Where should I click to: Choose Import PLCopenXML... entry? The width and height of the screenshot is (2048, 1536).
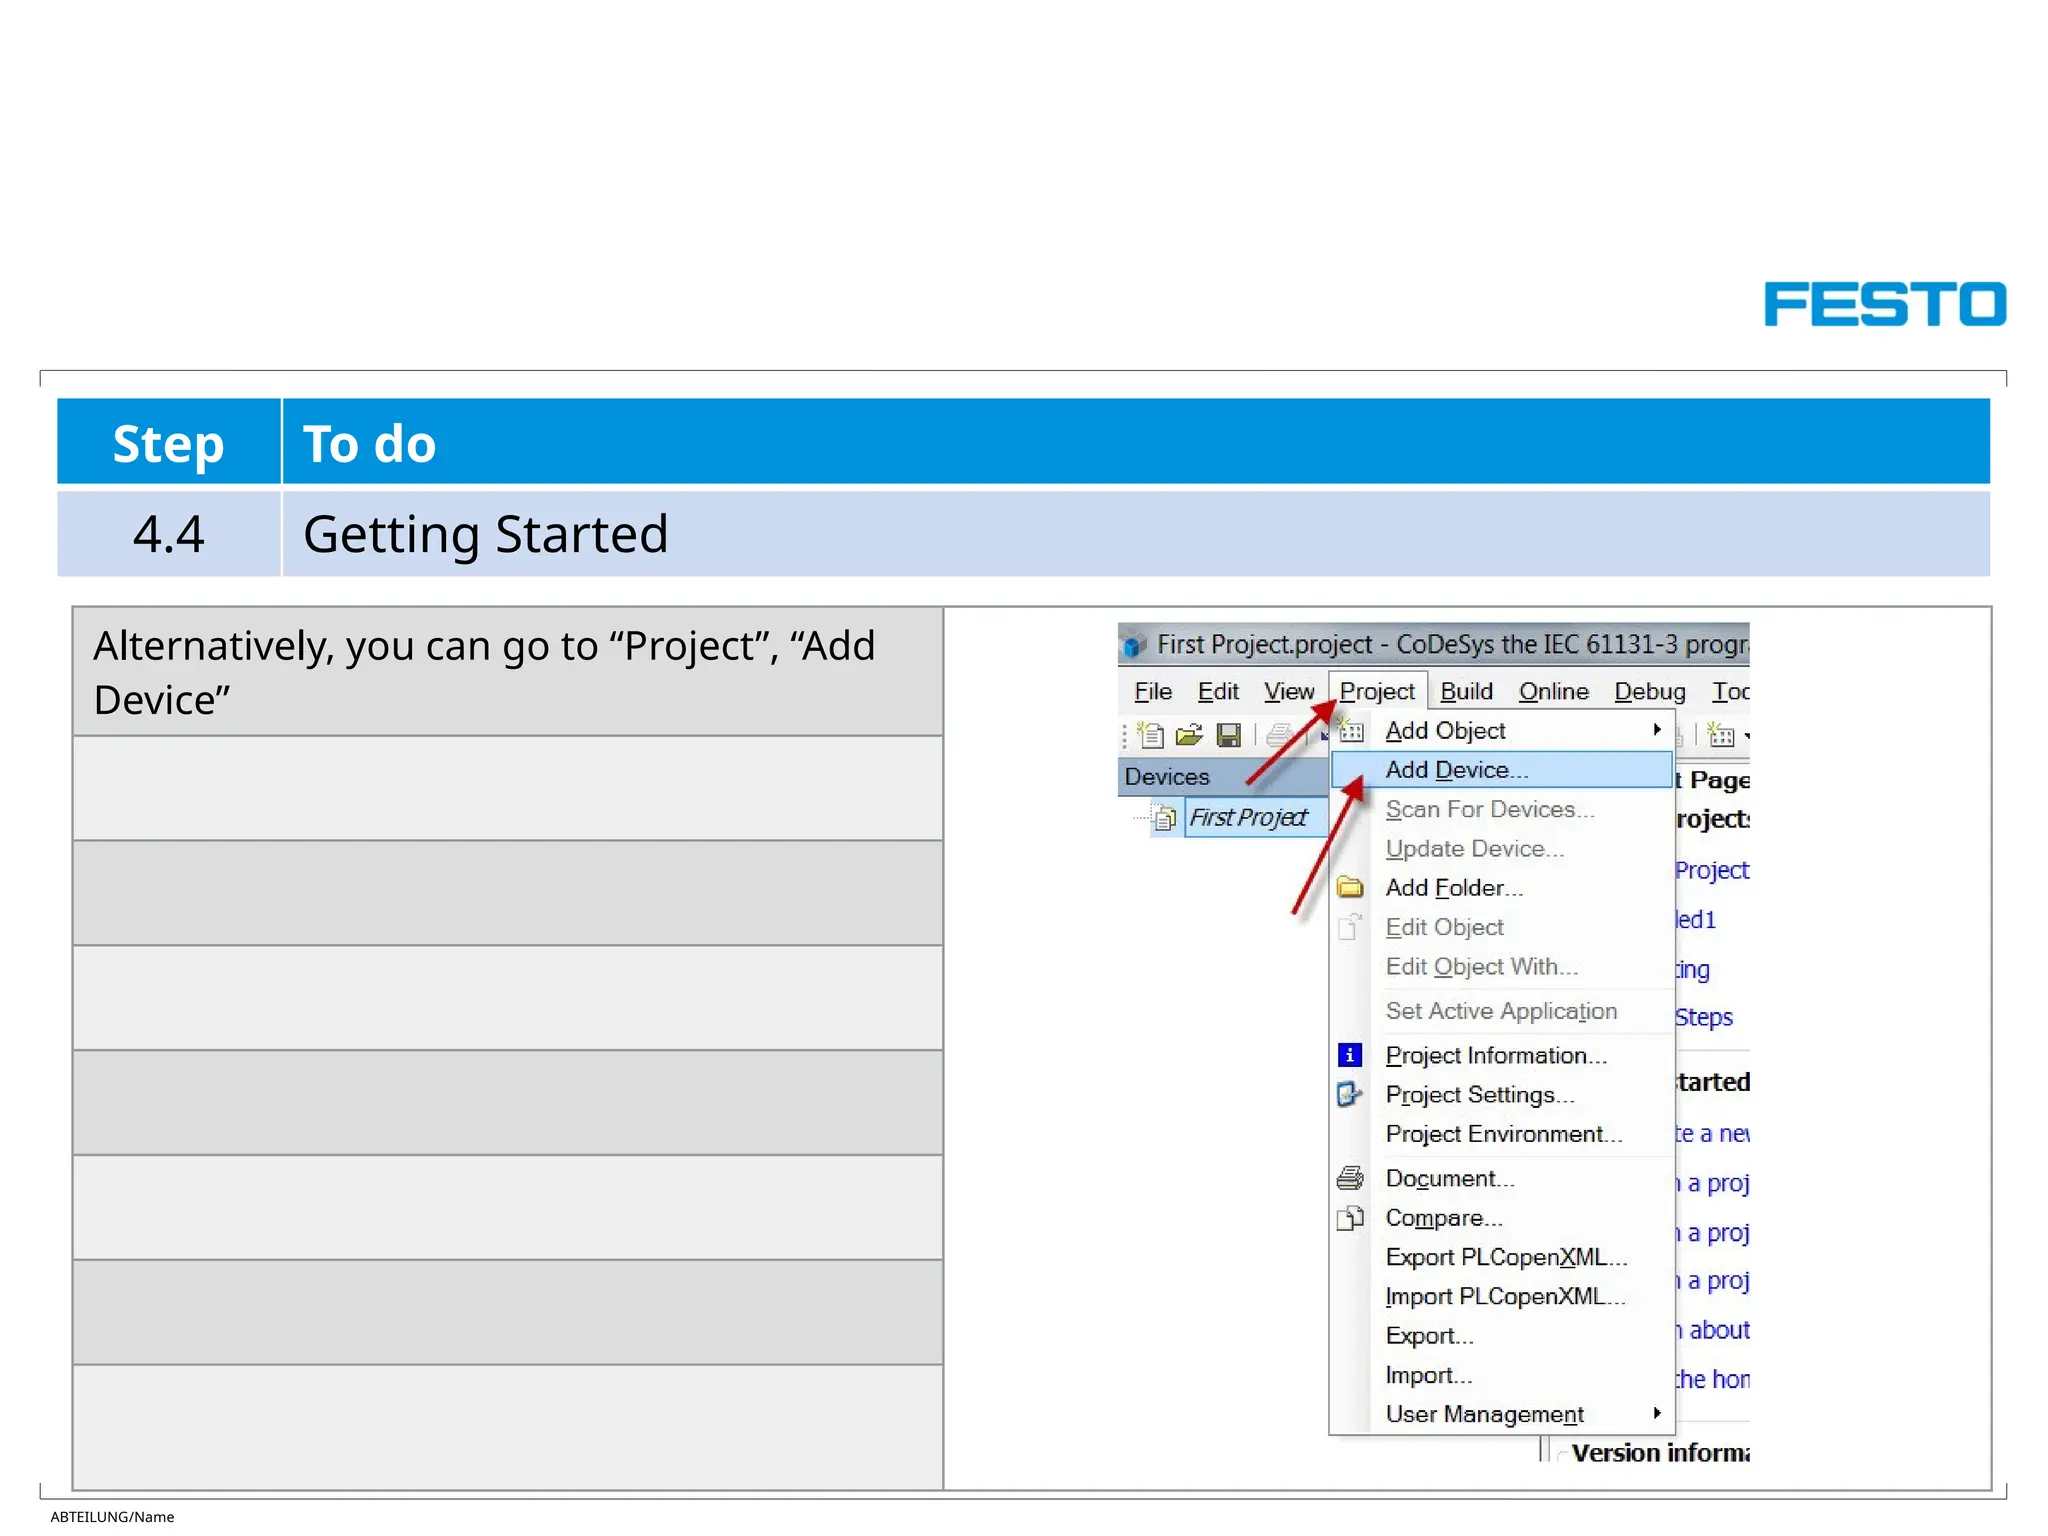pyautogui.click(x=1502, y=1296)
